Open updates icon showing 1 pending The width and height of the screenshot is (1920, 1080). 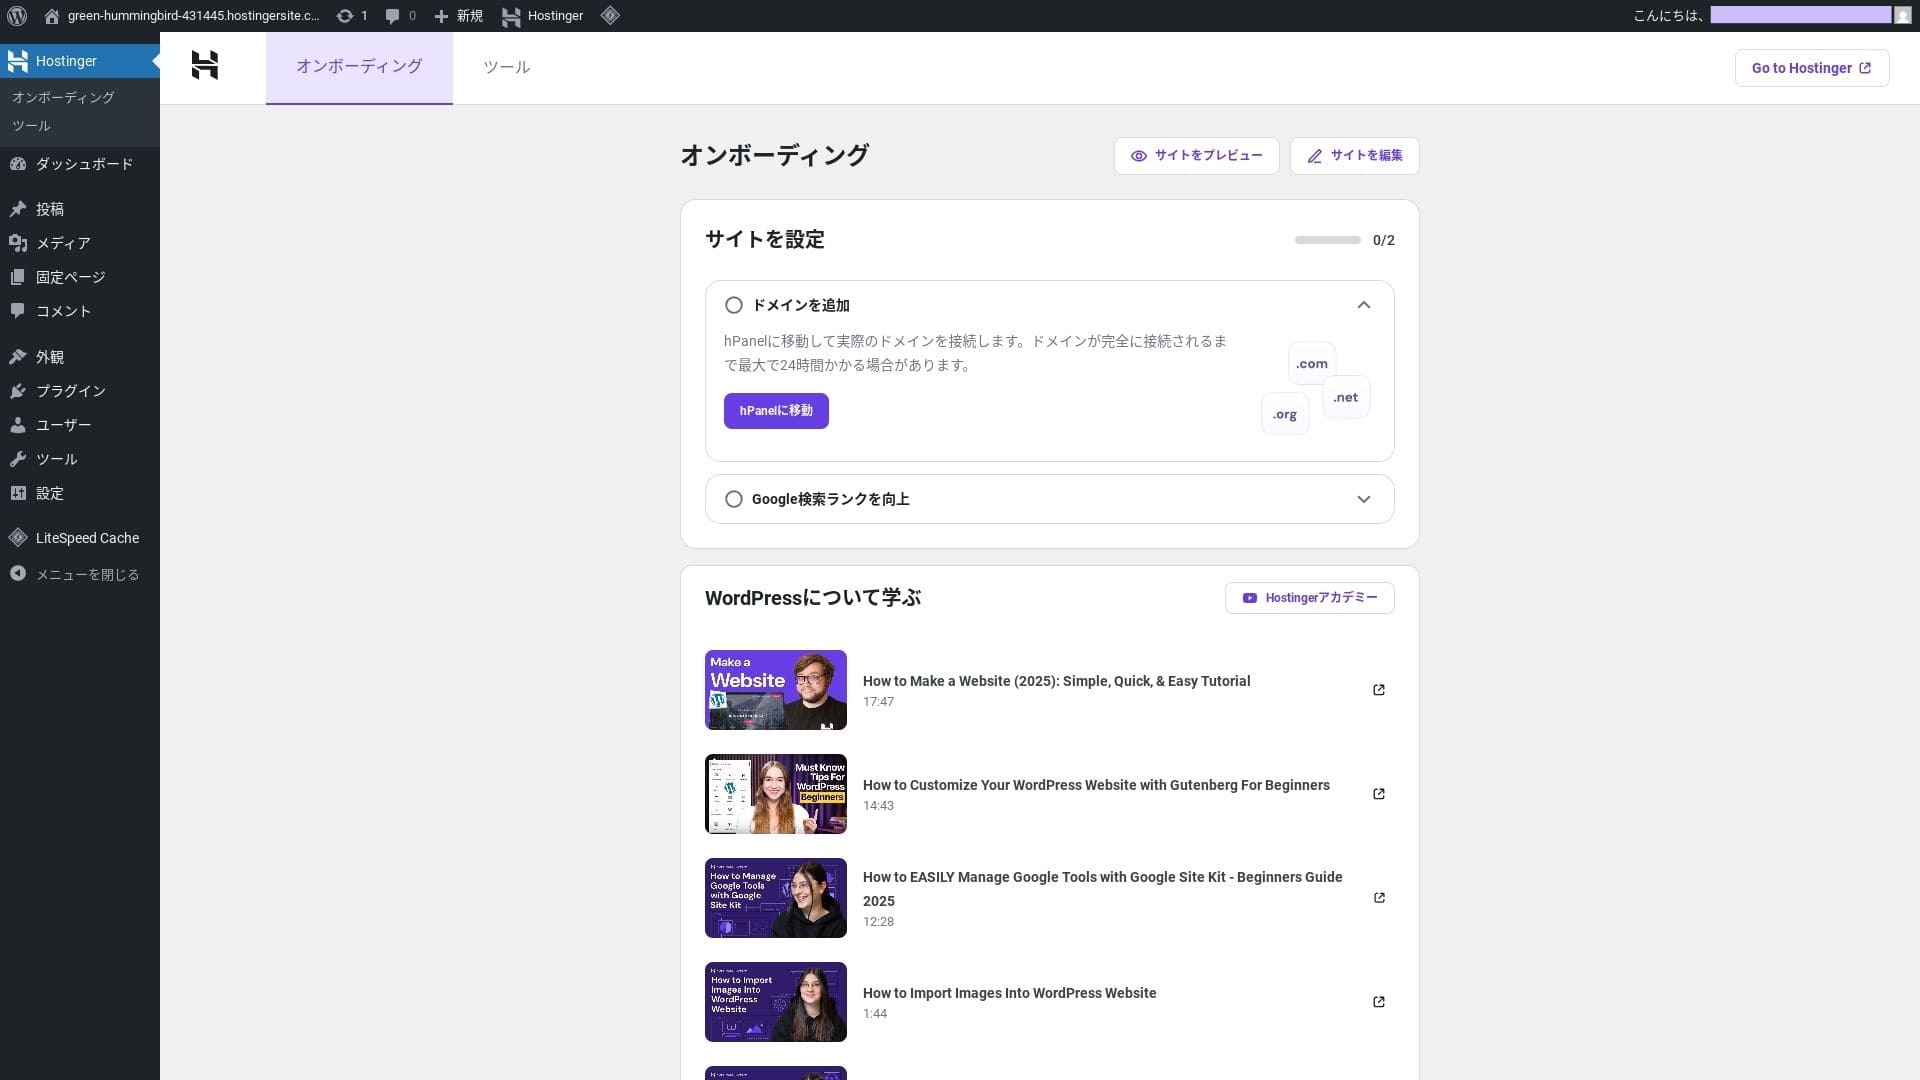pos(345,16)
